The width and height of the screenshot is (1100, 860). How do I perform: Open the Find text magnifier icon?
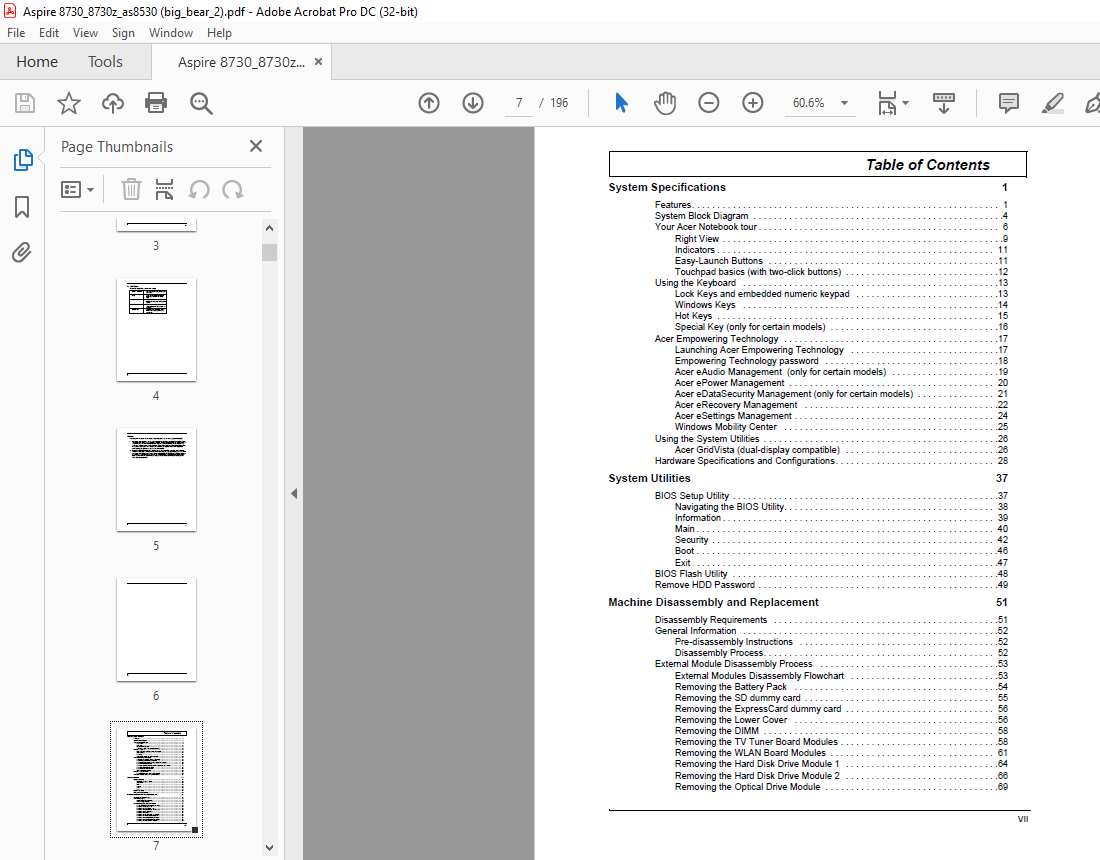tap(201, 103)
